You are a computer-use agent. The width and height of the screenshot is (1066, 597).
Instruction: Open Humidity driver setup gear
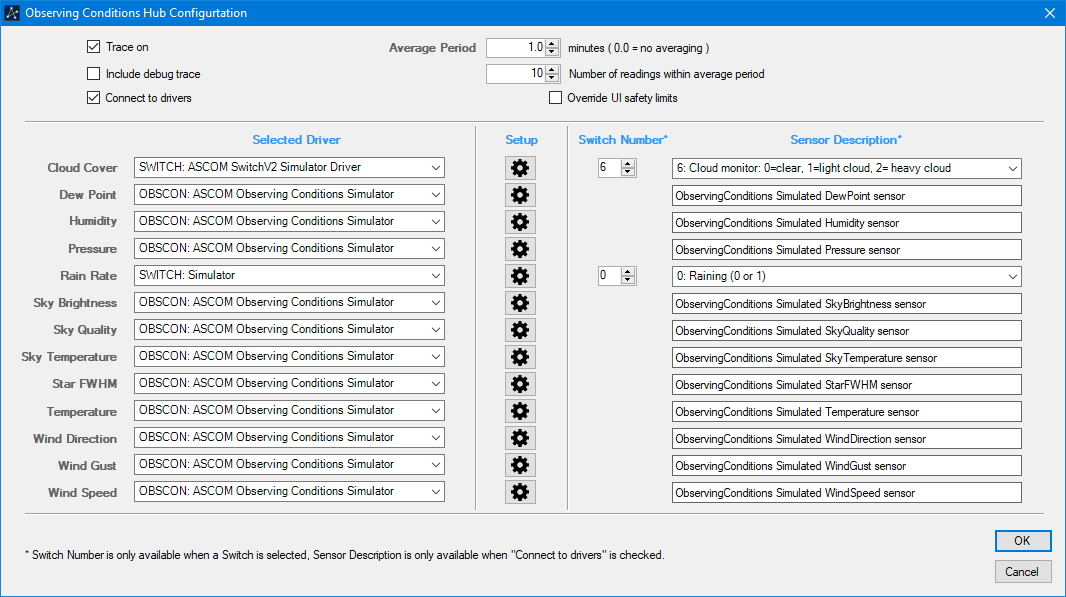(x=520, y=222)
